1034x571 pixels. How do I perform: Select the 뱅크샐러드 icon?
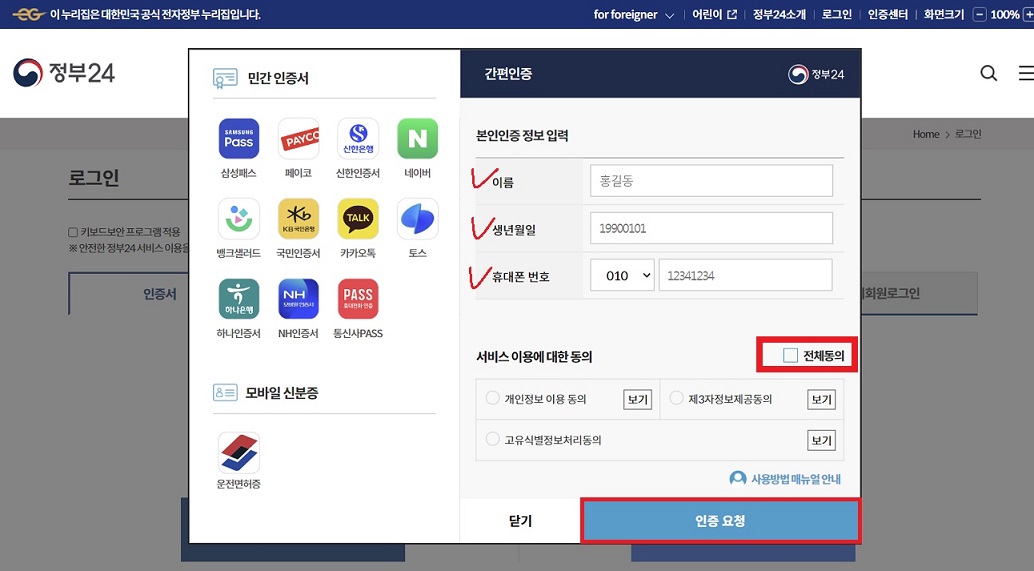coord(239,218)
